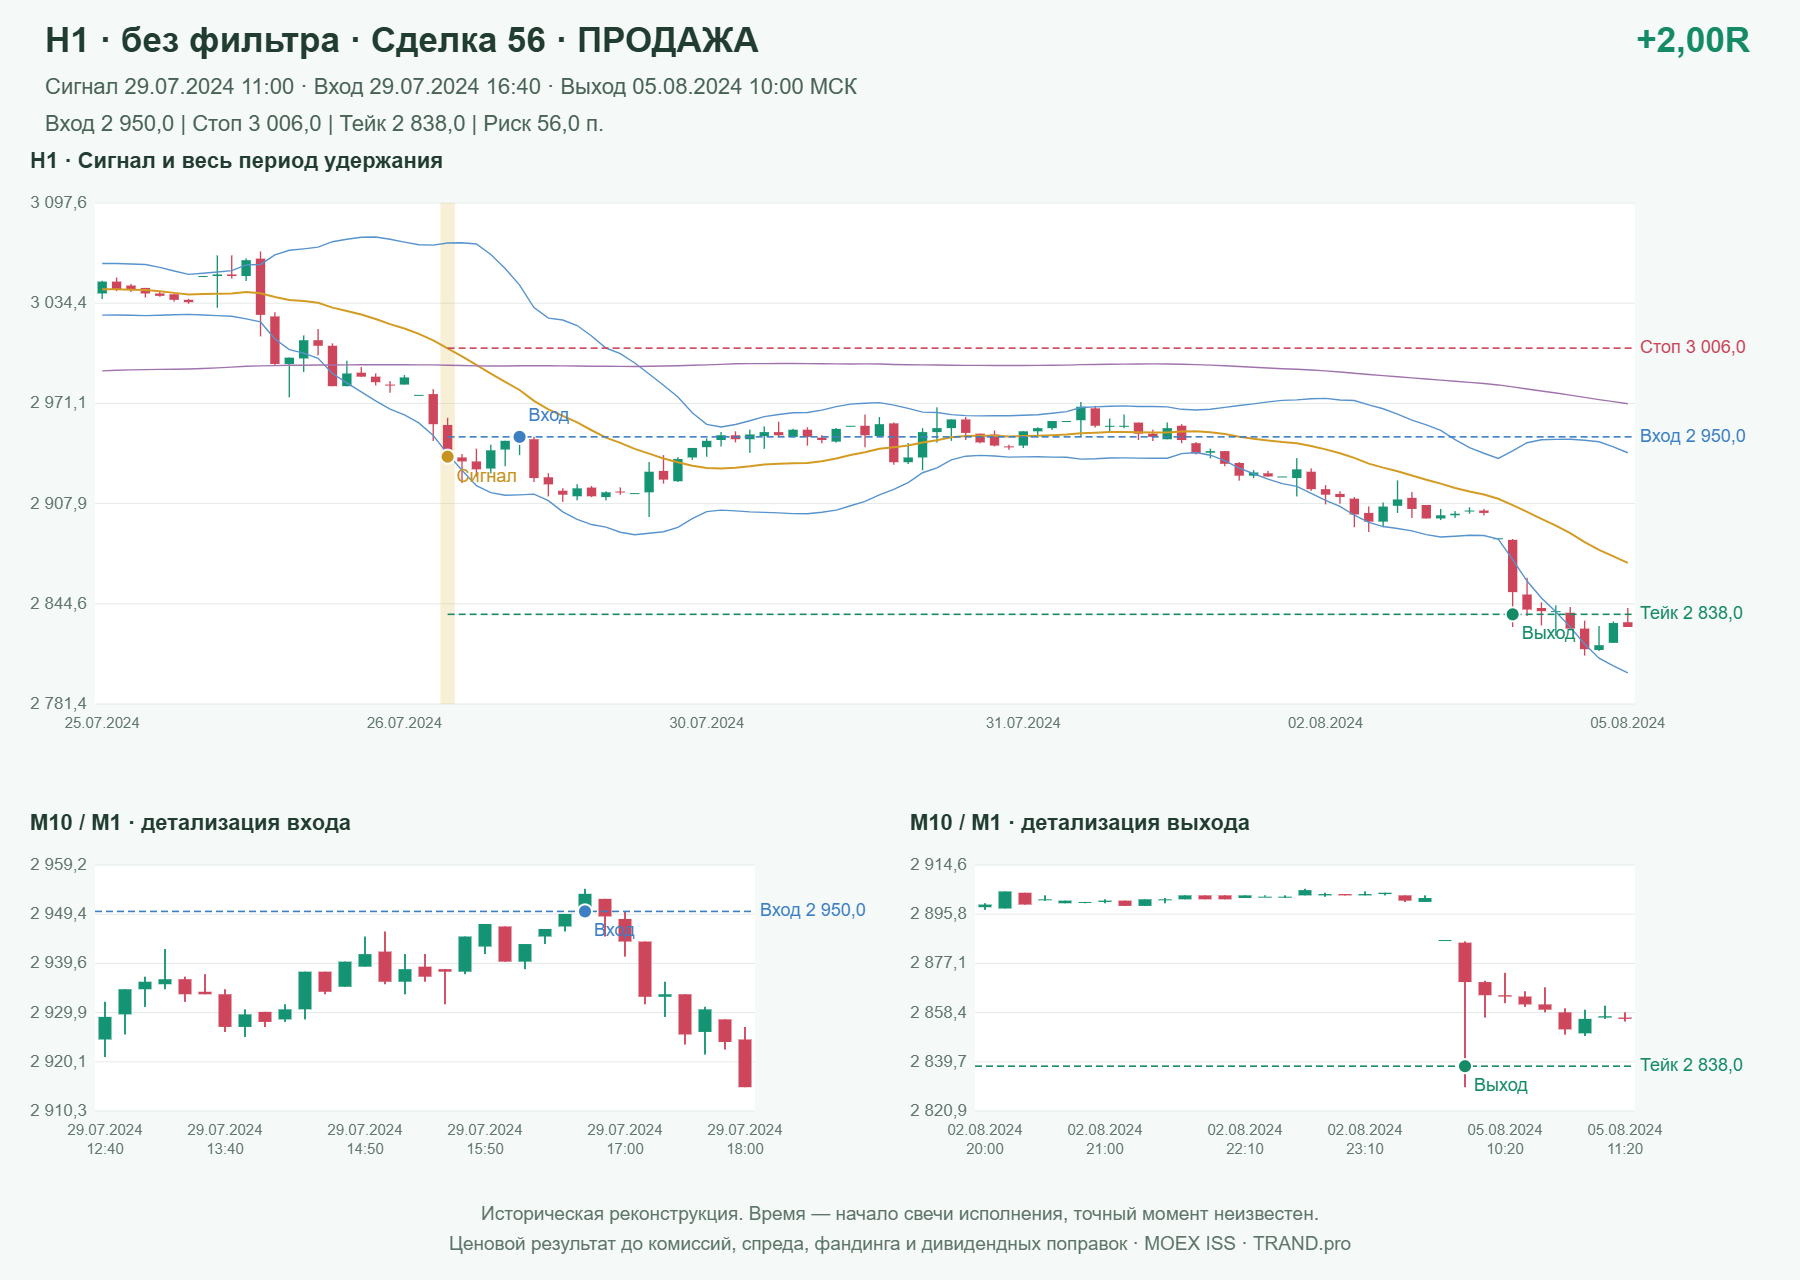Click the green exit marker dot on H1 chart
Image resolution: width=1800 pixels, height=1280 pixels.
[x=1512, y=614]
